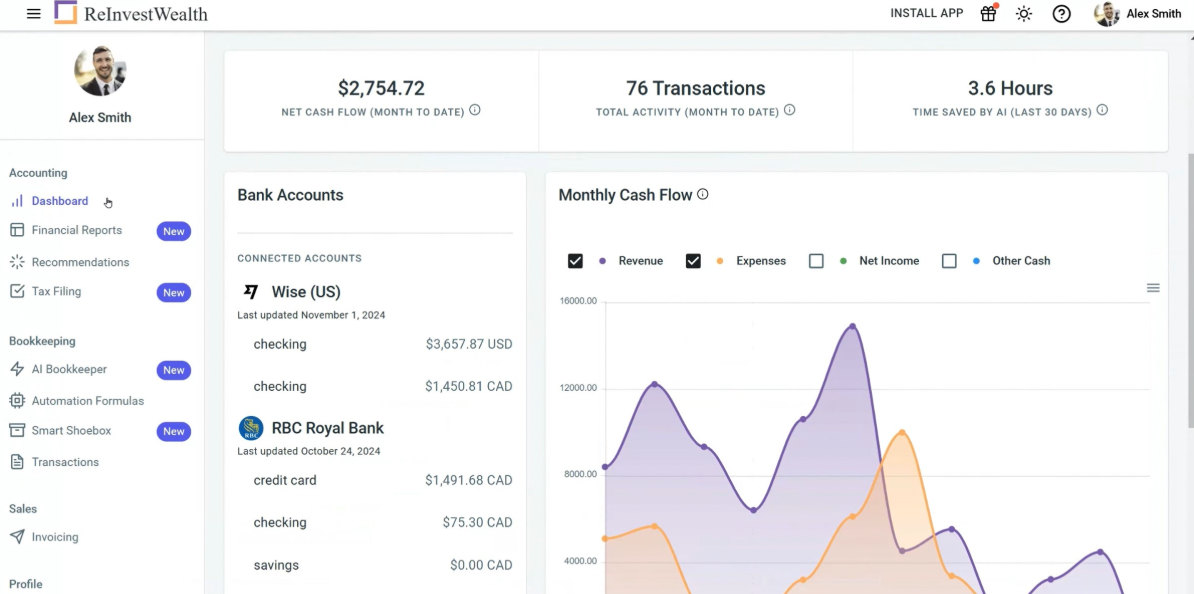Click New badge beside Tax Filing
The width and height of the screenshot is (1194, 594).
tap(174, 292)
